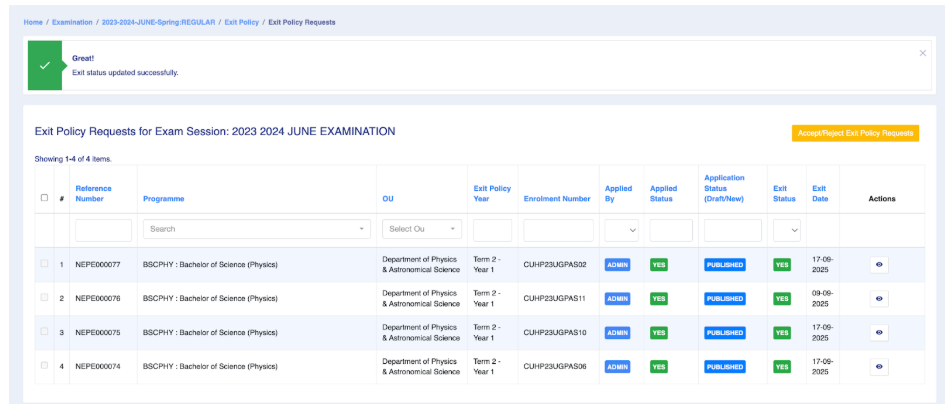Screen dimensions: 946x406
Task: Open the Applied By filter dropdown
Action: click(620, 230)
